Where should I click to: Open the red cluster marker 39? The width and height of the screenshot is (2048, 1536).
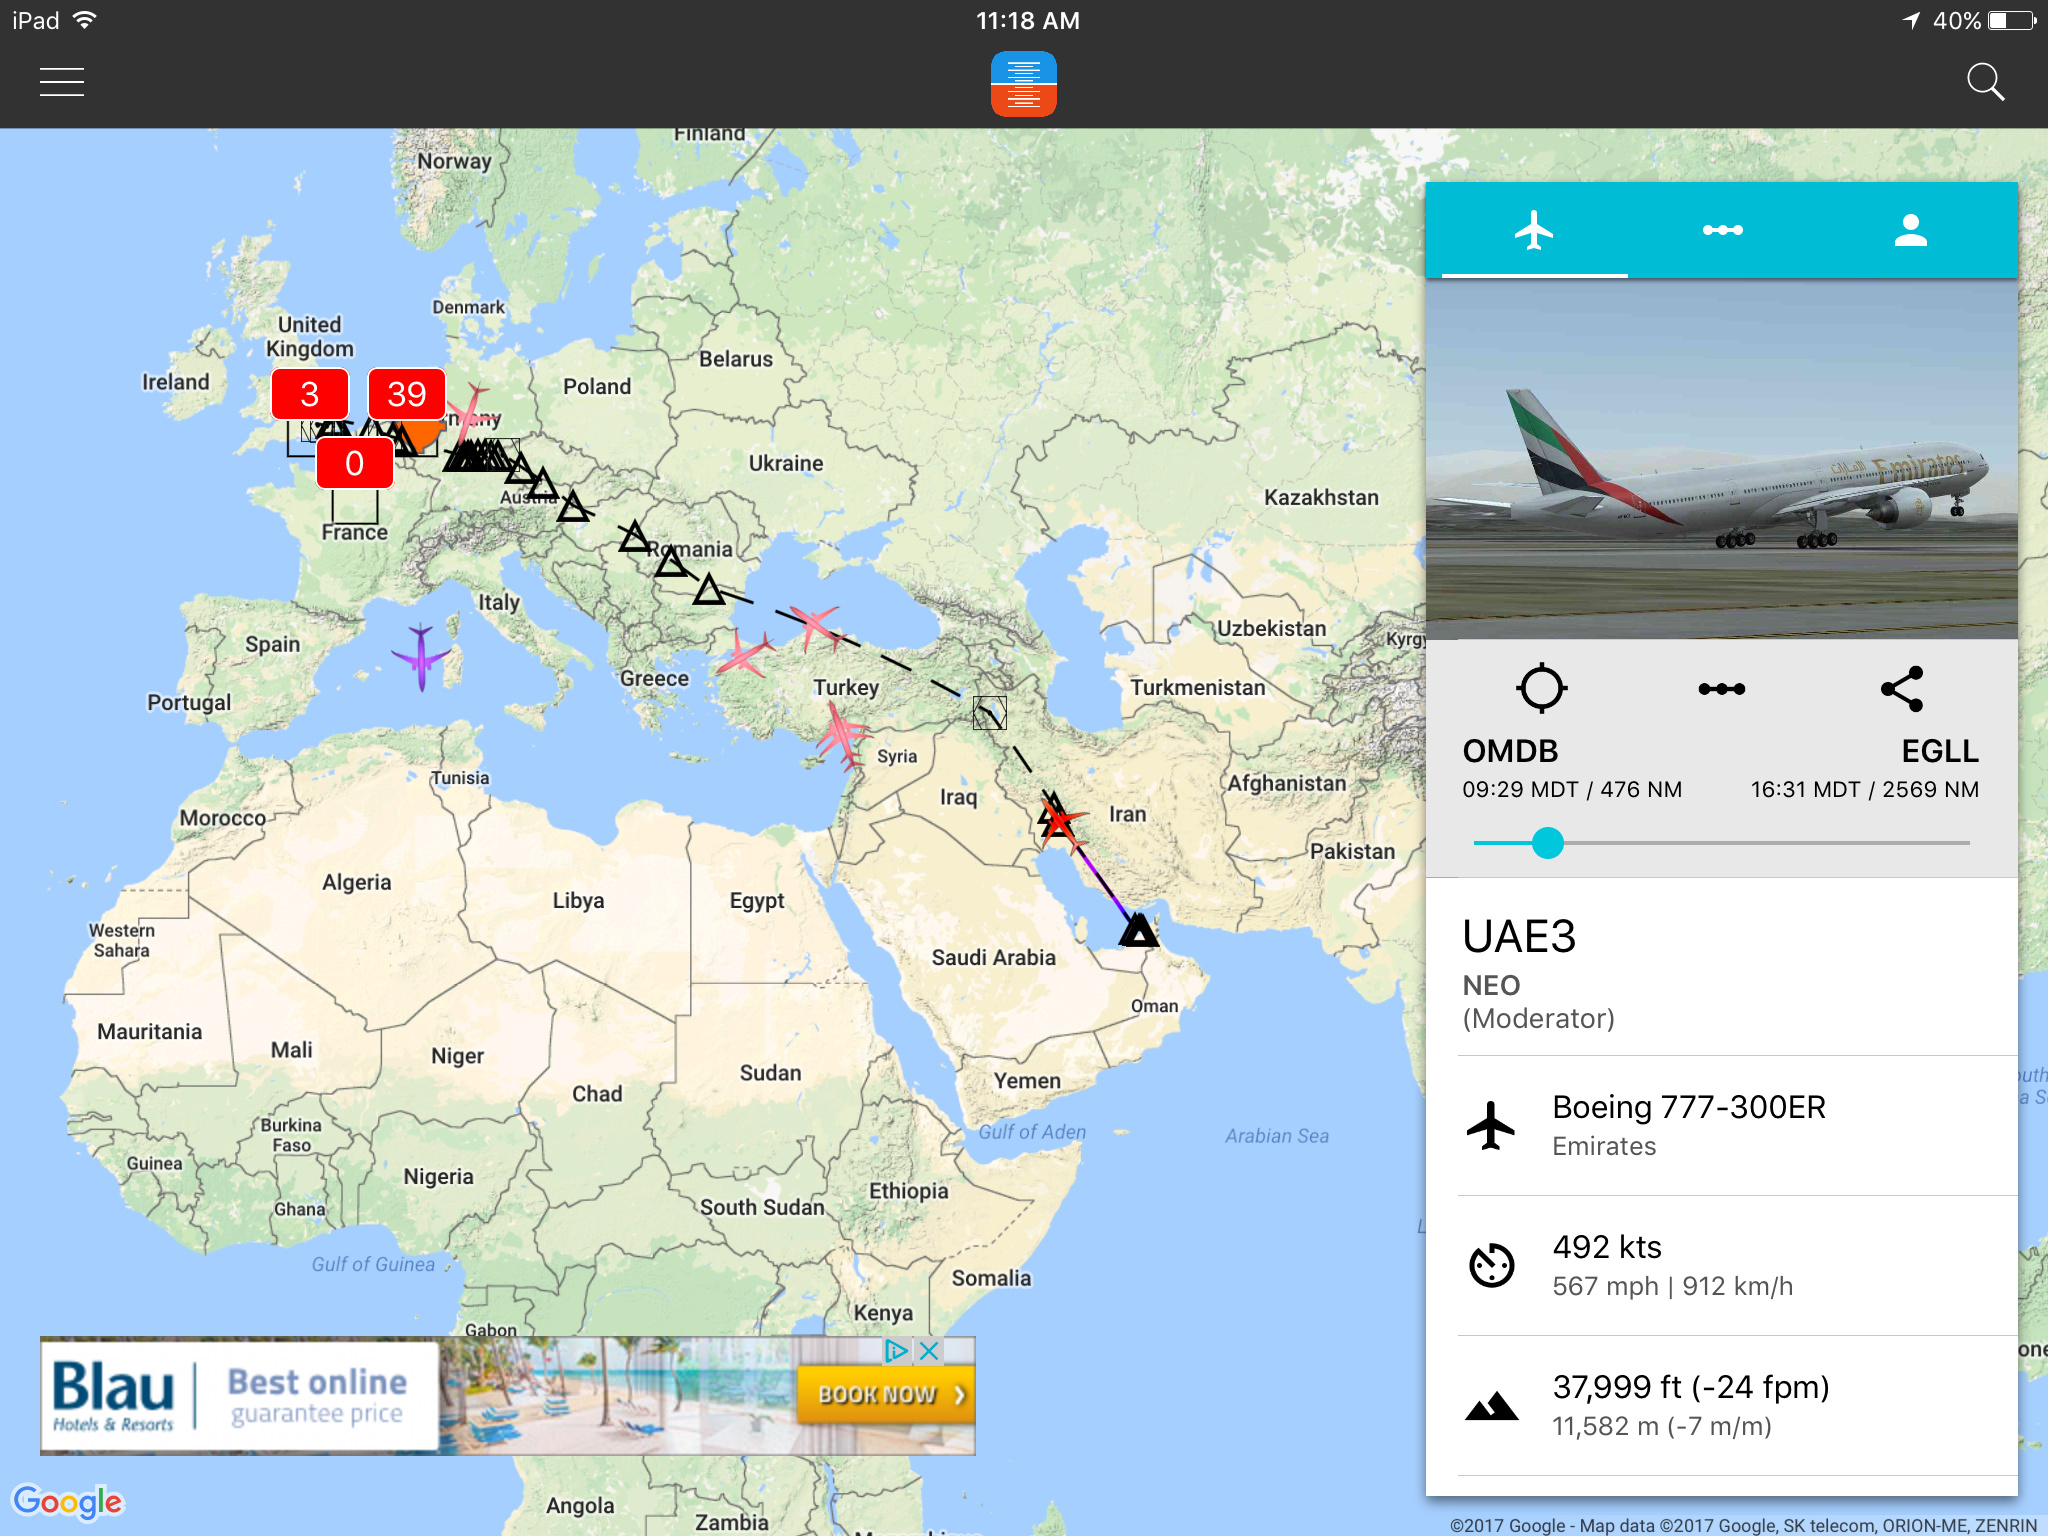coord(407,394)
